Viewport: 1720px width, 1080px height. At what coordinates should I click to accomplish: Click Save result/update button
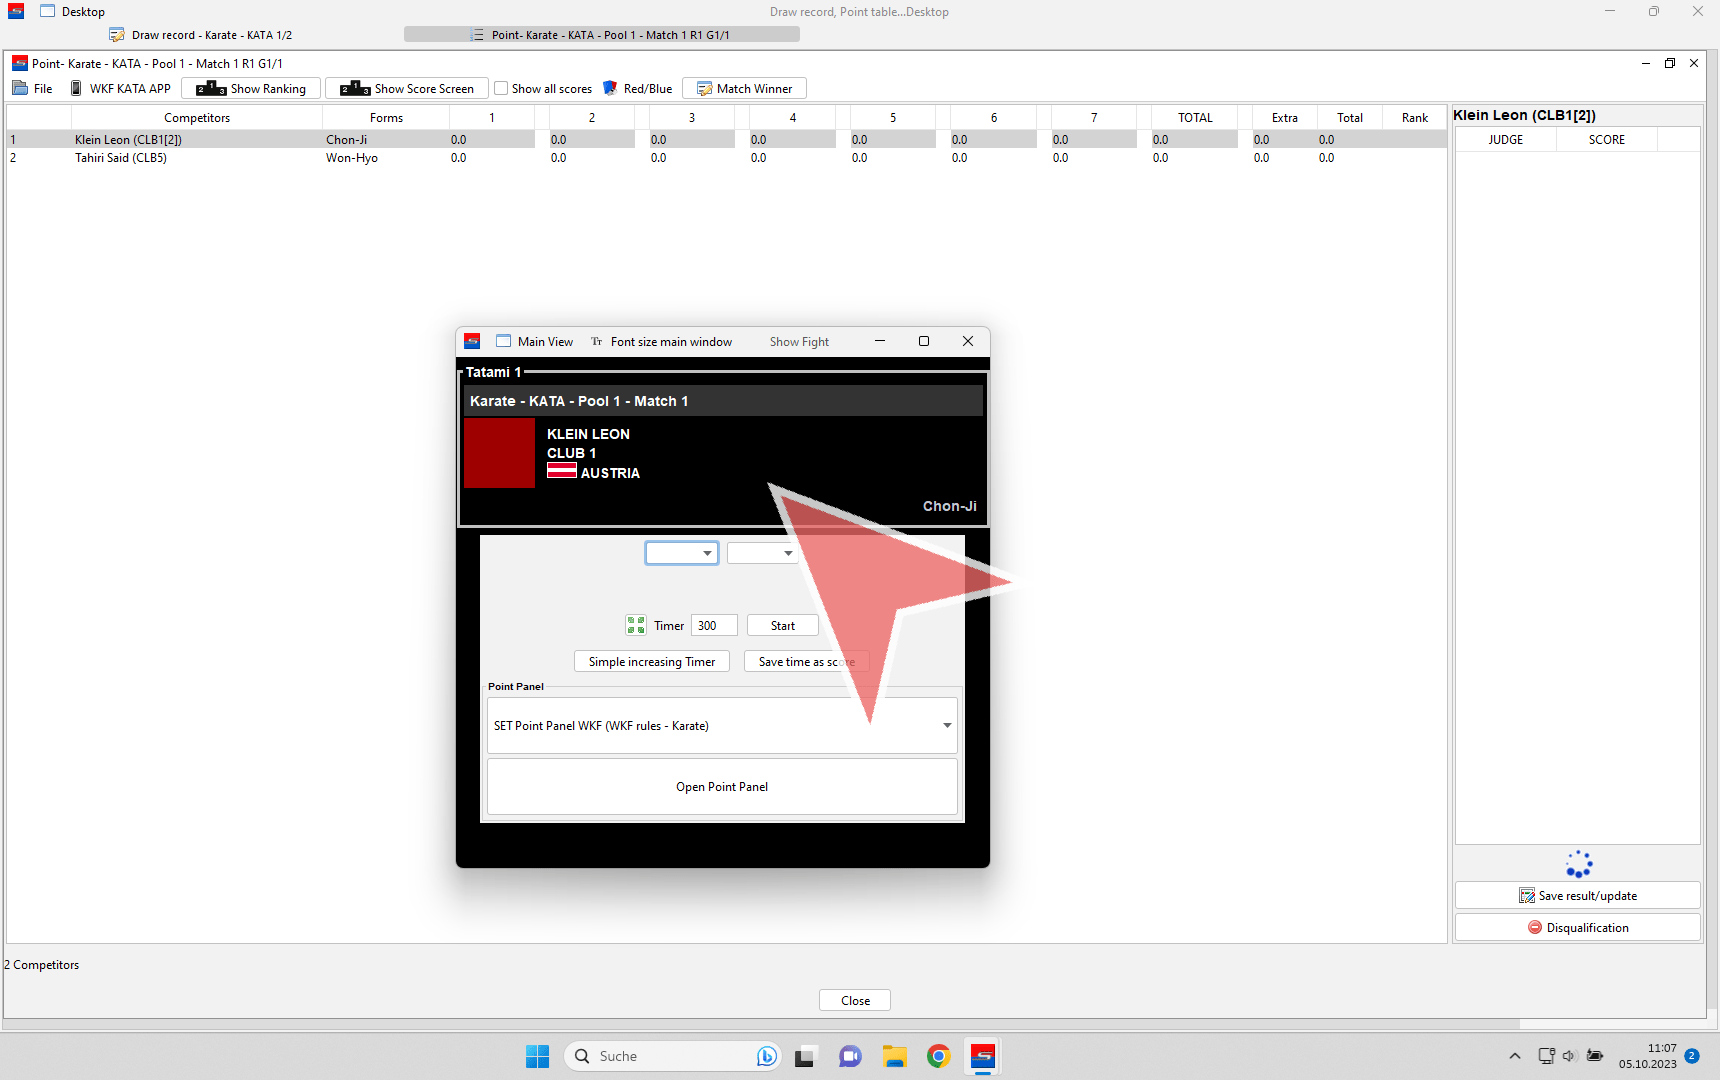coord(1577,895)
